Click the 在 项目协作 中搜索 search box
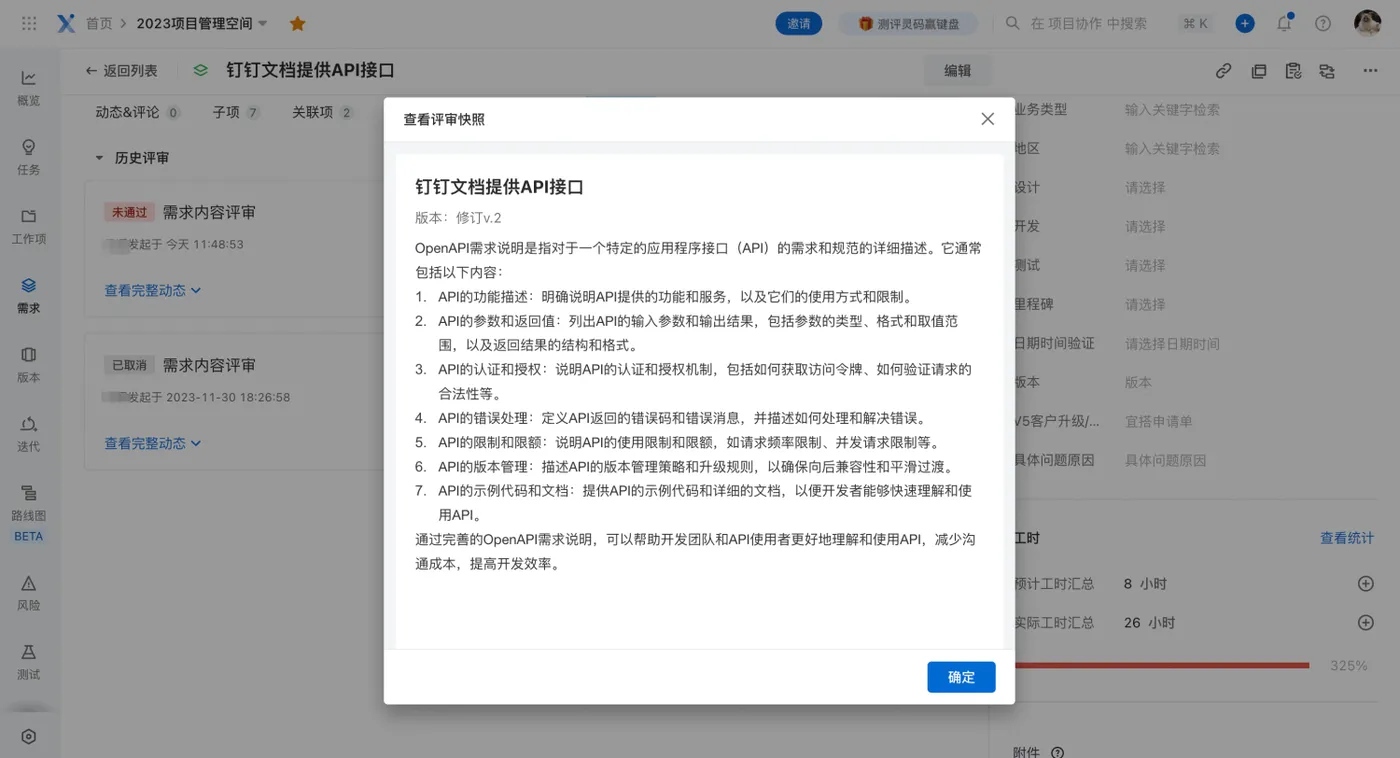Image resolution: width=1400 pixels, height=758 pixels. pyautogui.click(x=1088, y=23)
